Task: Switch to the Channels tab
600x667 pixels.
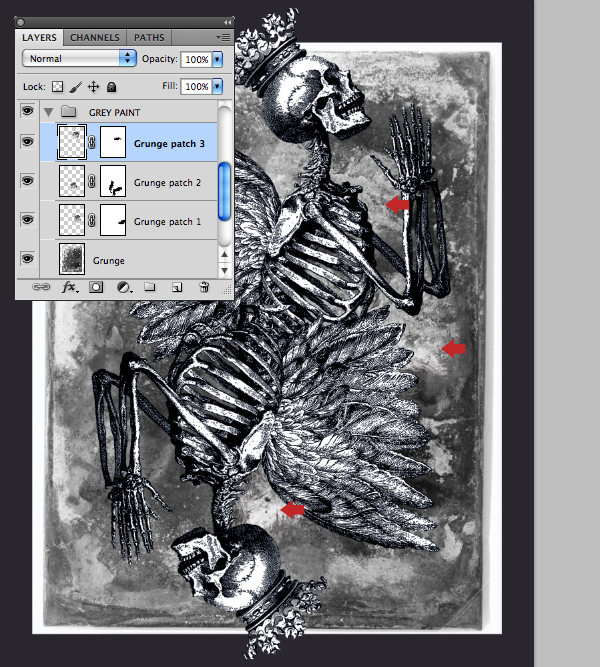Action: coord(94,37)
